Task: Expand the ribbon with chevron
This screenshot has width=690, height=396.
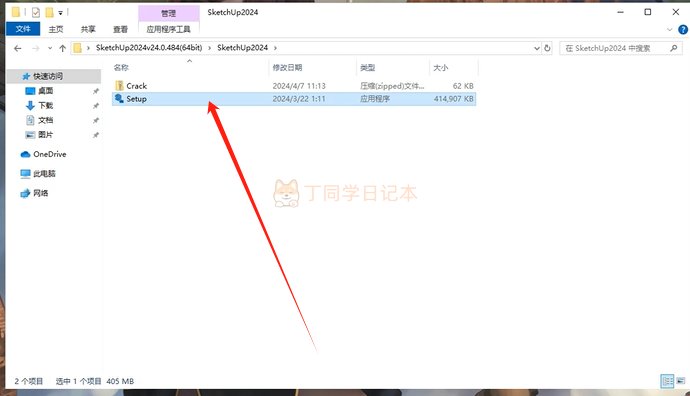Action: pyautogui.click(x=669, y=29)
